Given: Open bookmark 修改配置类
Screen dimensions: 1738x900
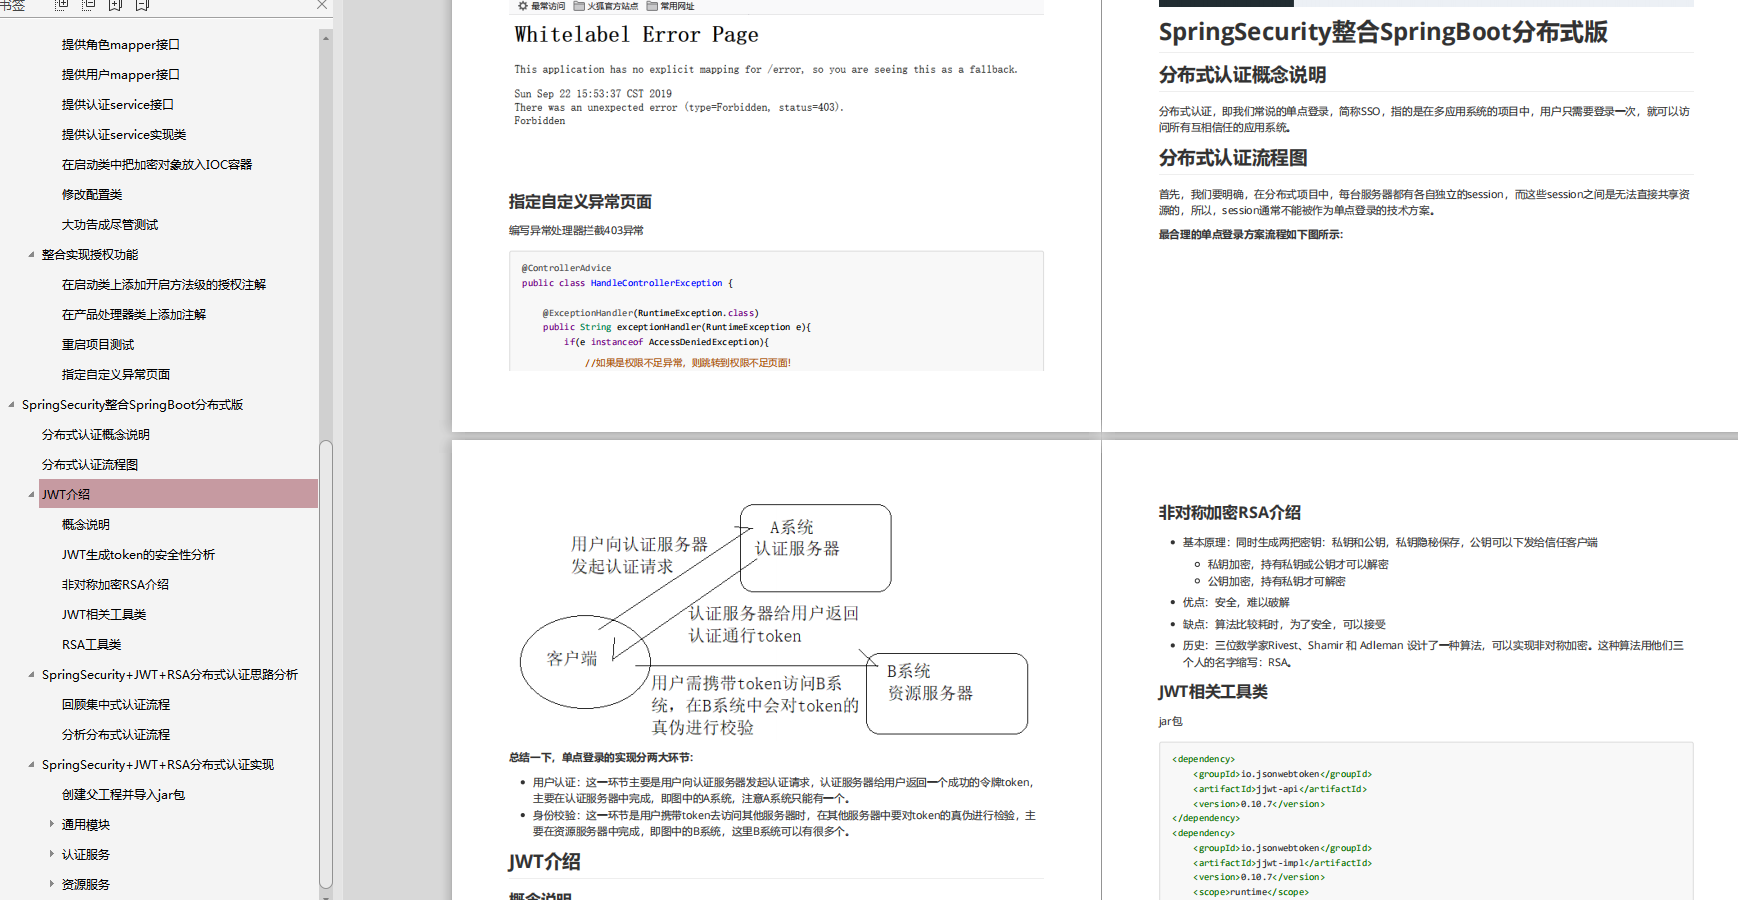Looking at the screenshot, I should point(92,195).
